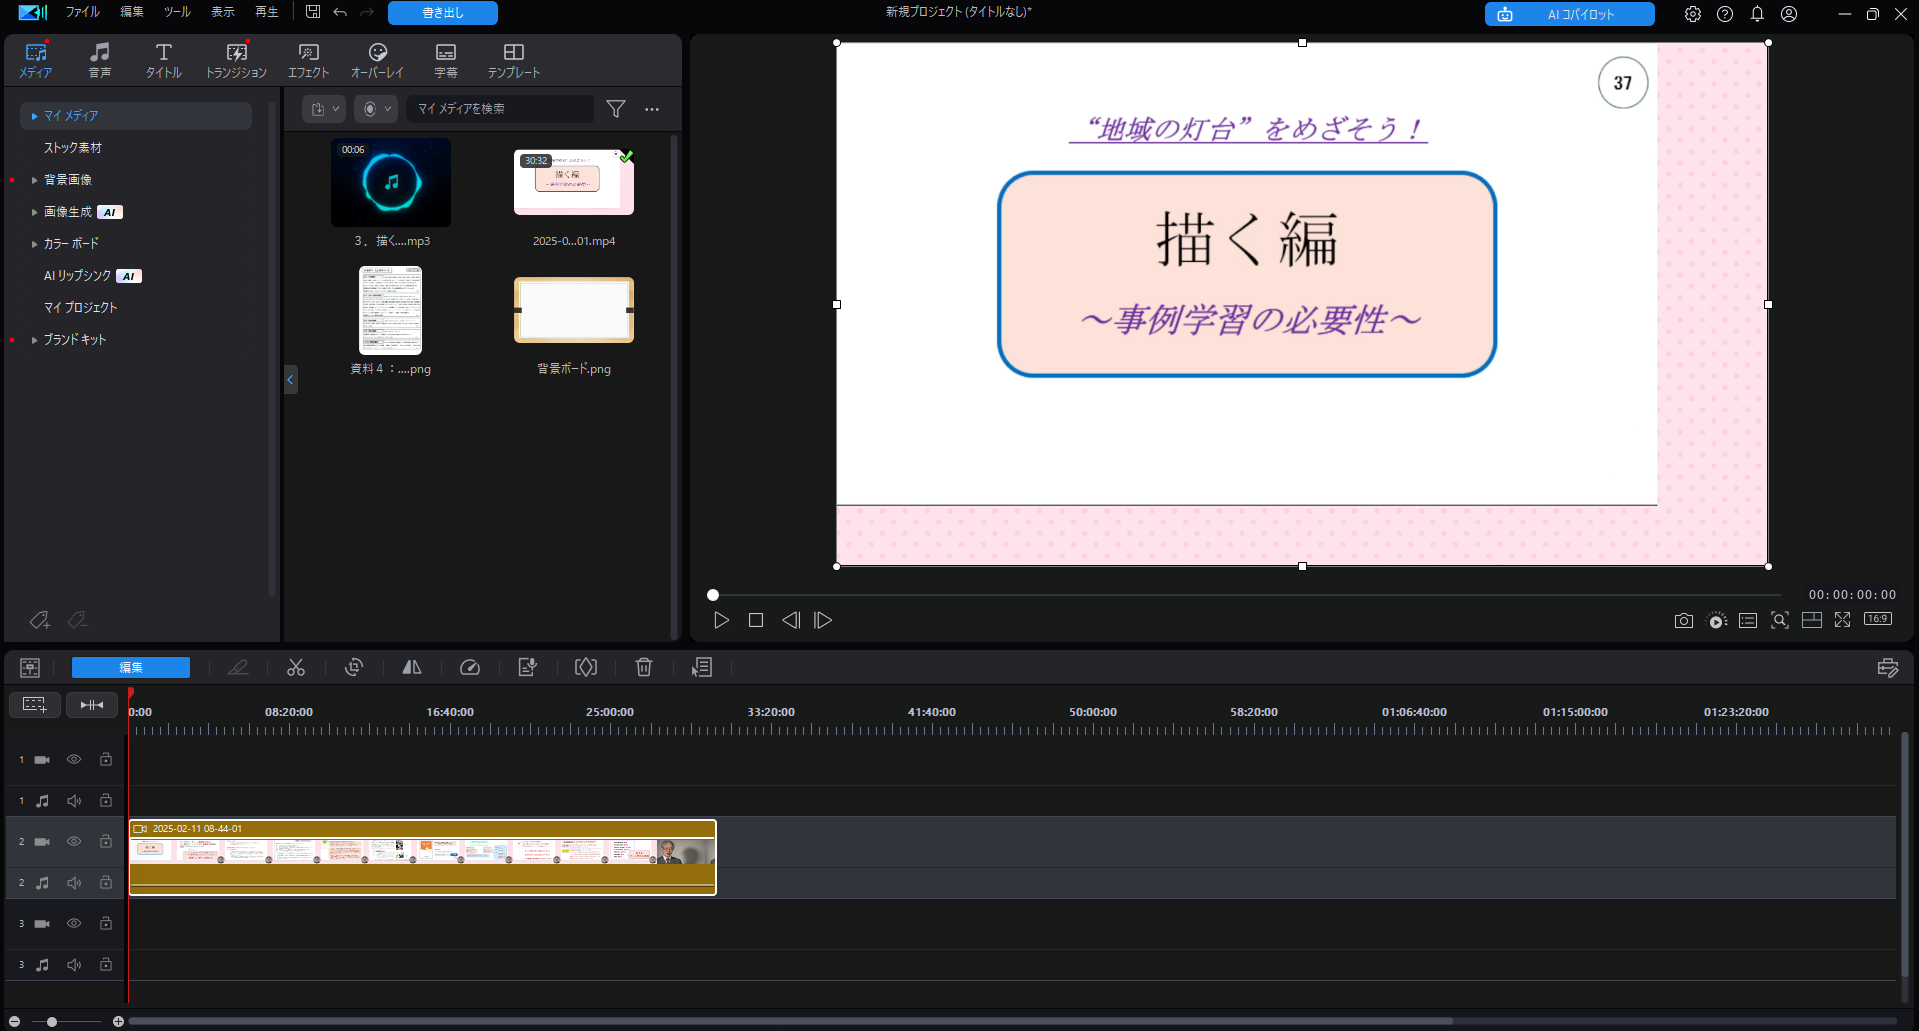Lock video track 1
This screenshot has width=1919, height=1031.
(x=105, y=760)
